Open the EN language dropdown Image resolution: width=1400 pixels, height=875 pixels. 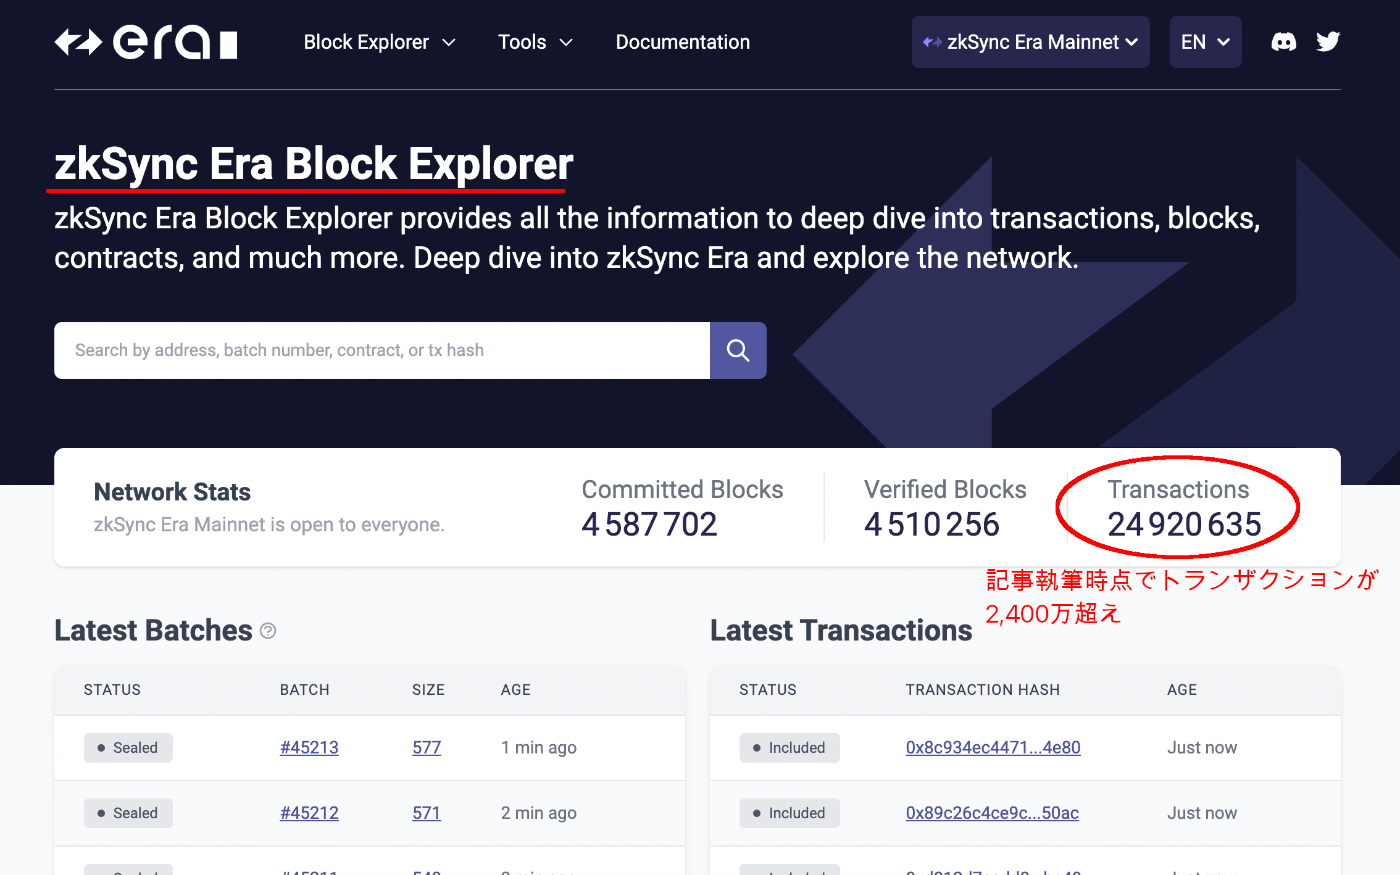(1206, 42)
